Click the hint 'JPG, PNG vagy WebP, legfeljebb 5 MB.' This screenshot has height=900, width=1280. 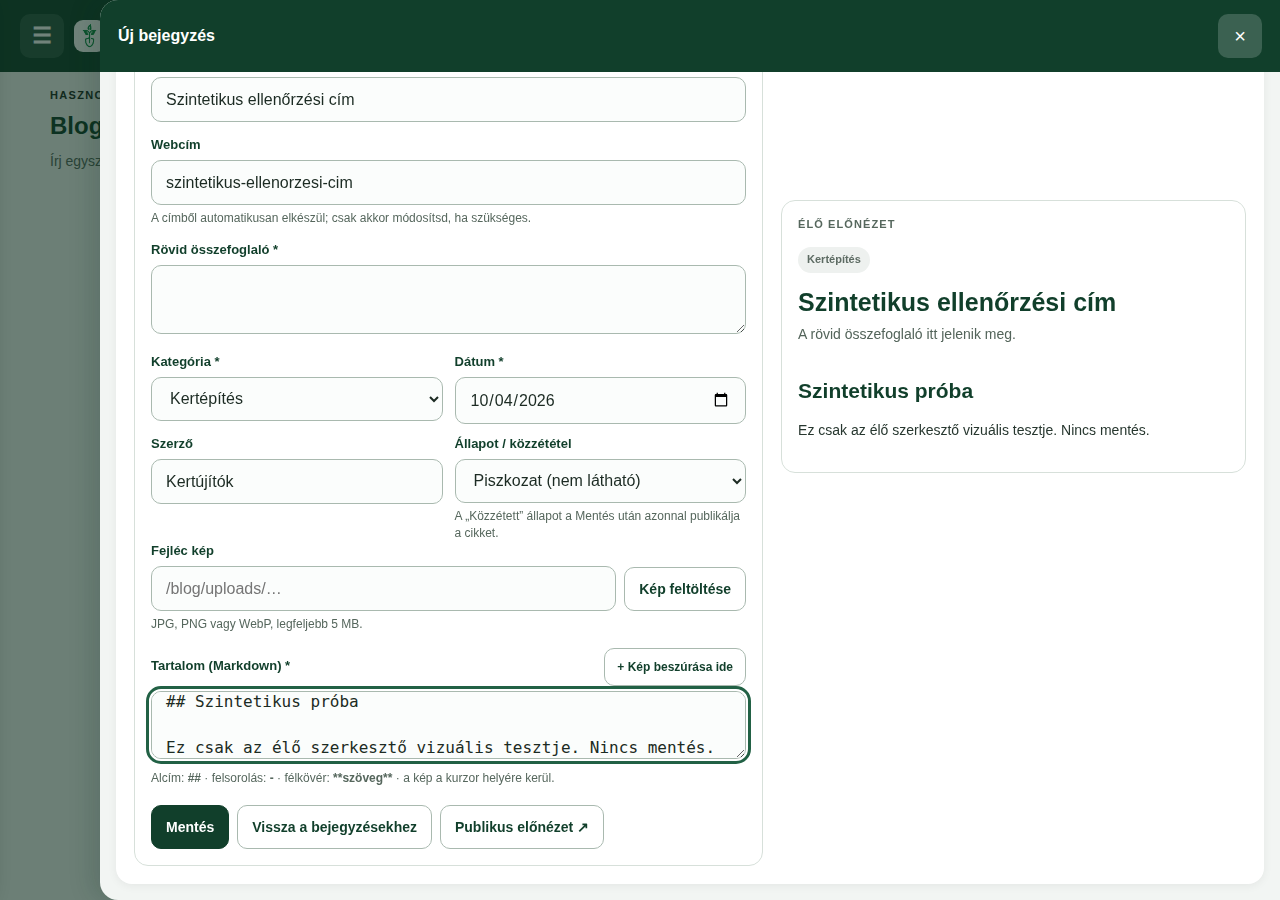(257, 624)
